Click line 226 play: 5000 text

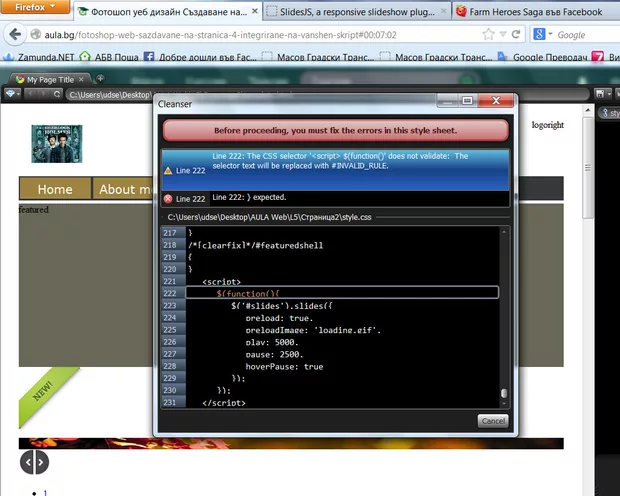272,342
